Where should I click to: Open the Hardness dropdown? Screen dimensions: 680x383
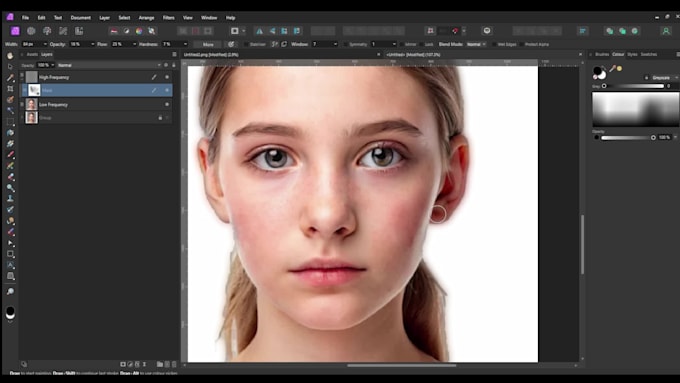tap(186, 44)
